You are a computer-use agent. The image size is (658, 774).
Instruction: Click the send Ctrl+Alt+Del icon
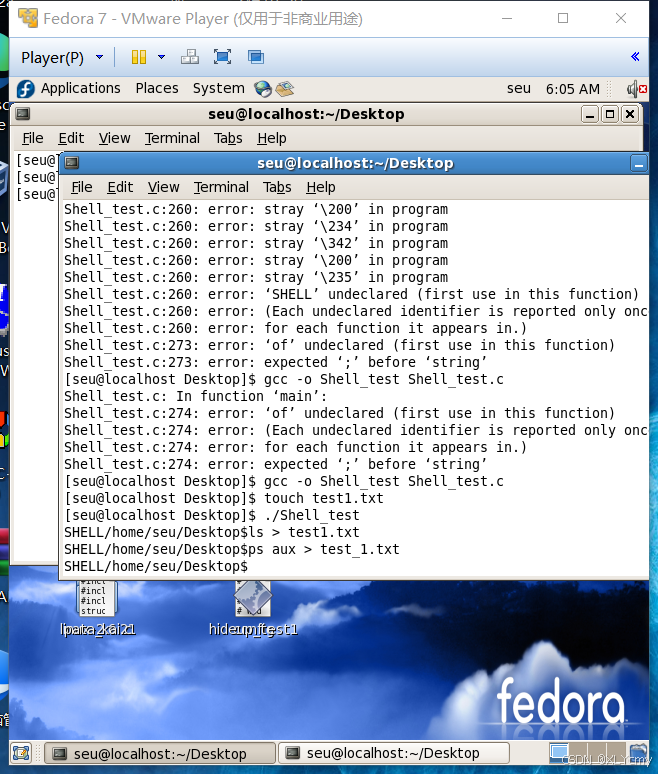pos(190,57)
